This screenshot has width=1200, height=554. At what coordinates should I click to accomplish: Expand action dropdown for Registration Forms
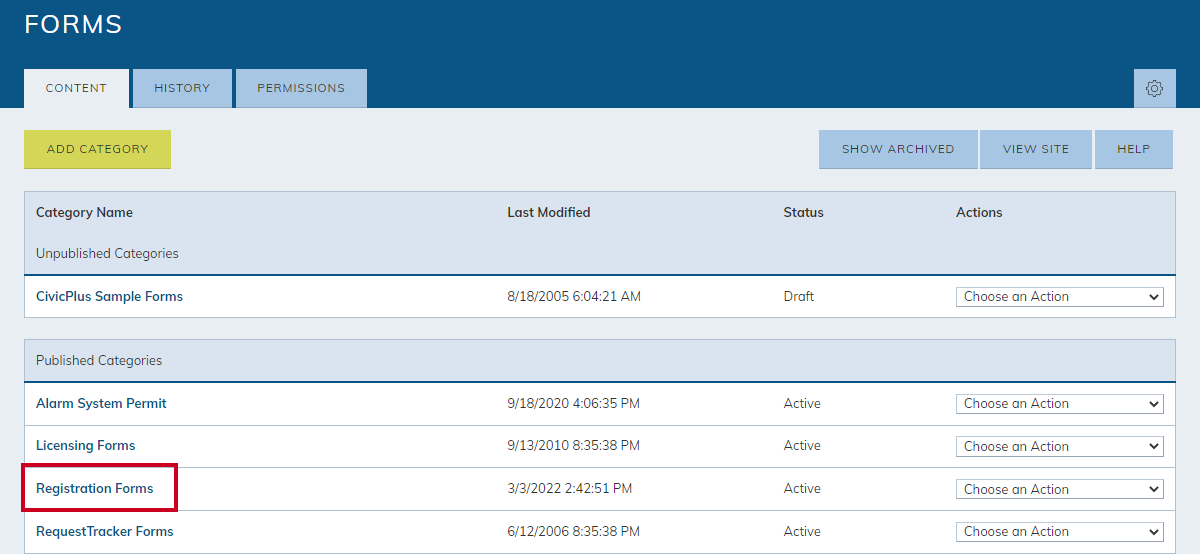(1060, 489)
